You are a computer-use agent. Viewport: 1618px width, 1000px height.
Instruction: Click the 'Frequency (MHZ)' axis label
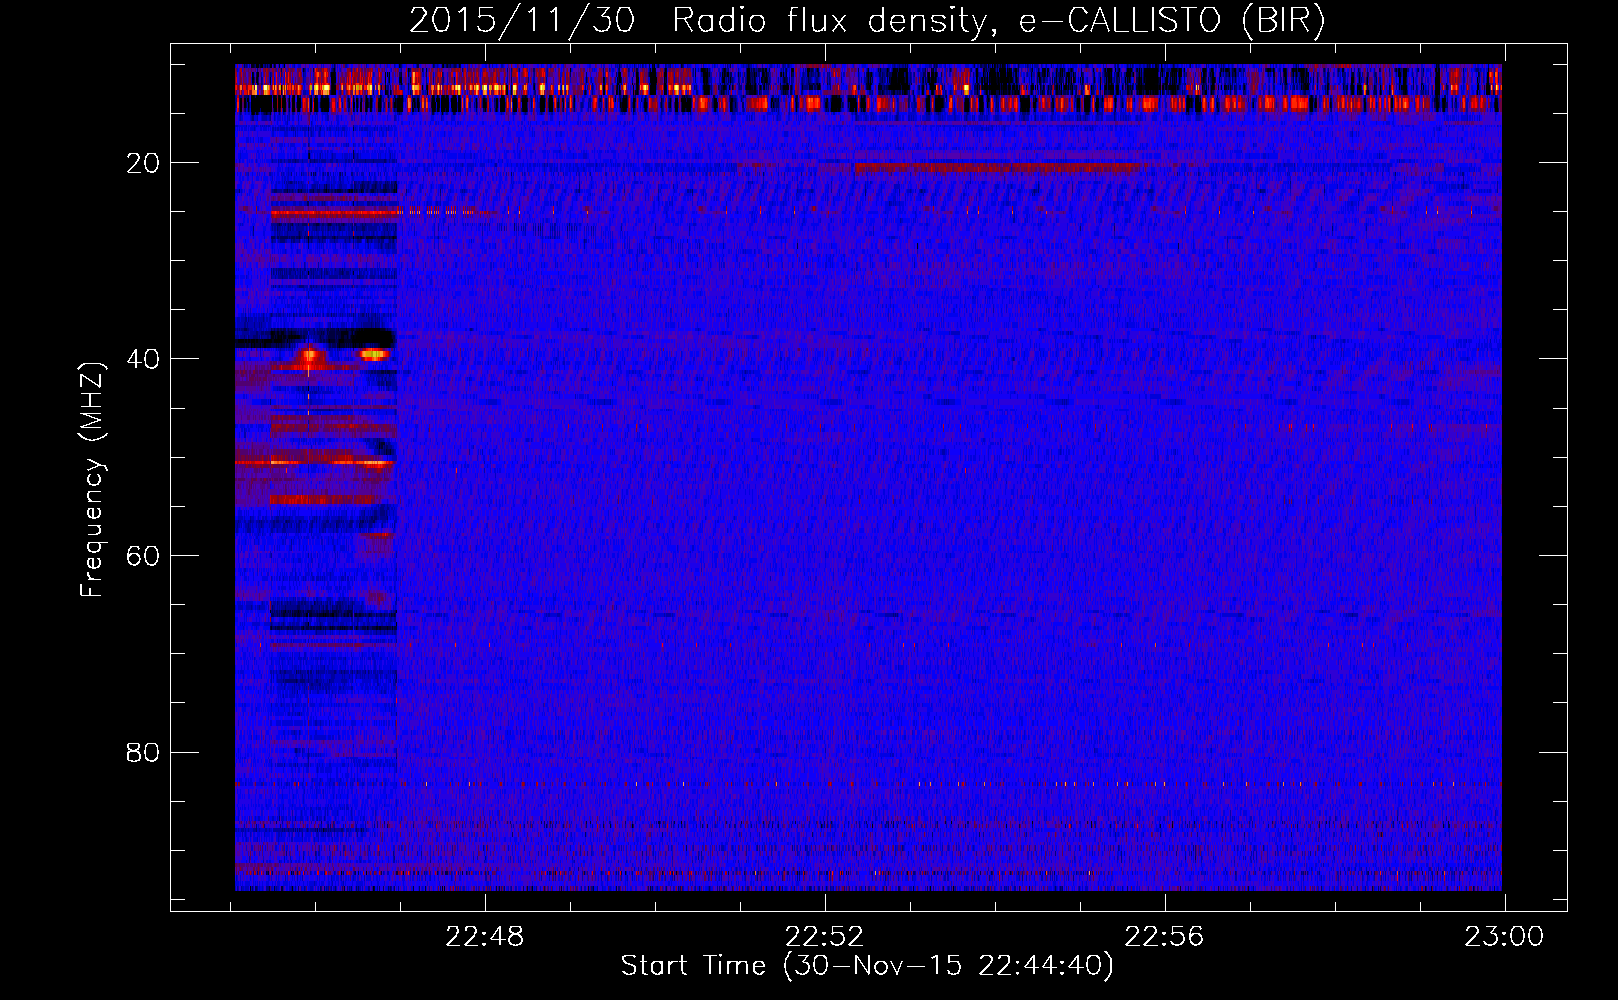tap(91, 480)
